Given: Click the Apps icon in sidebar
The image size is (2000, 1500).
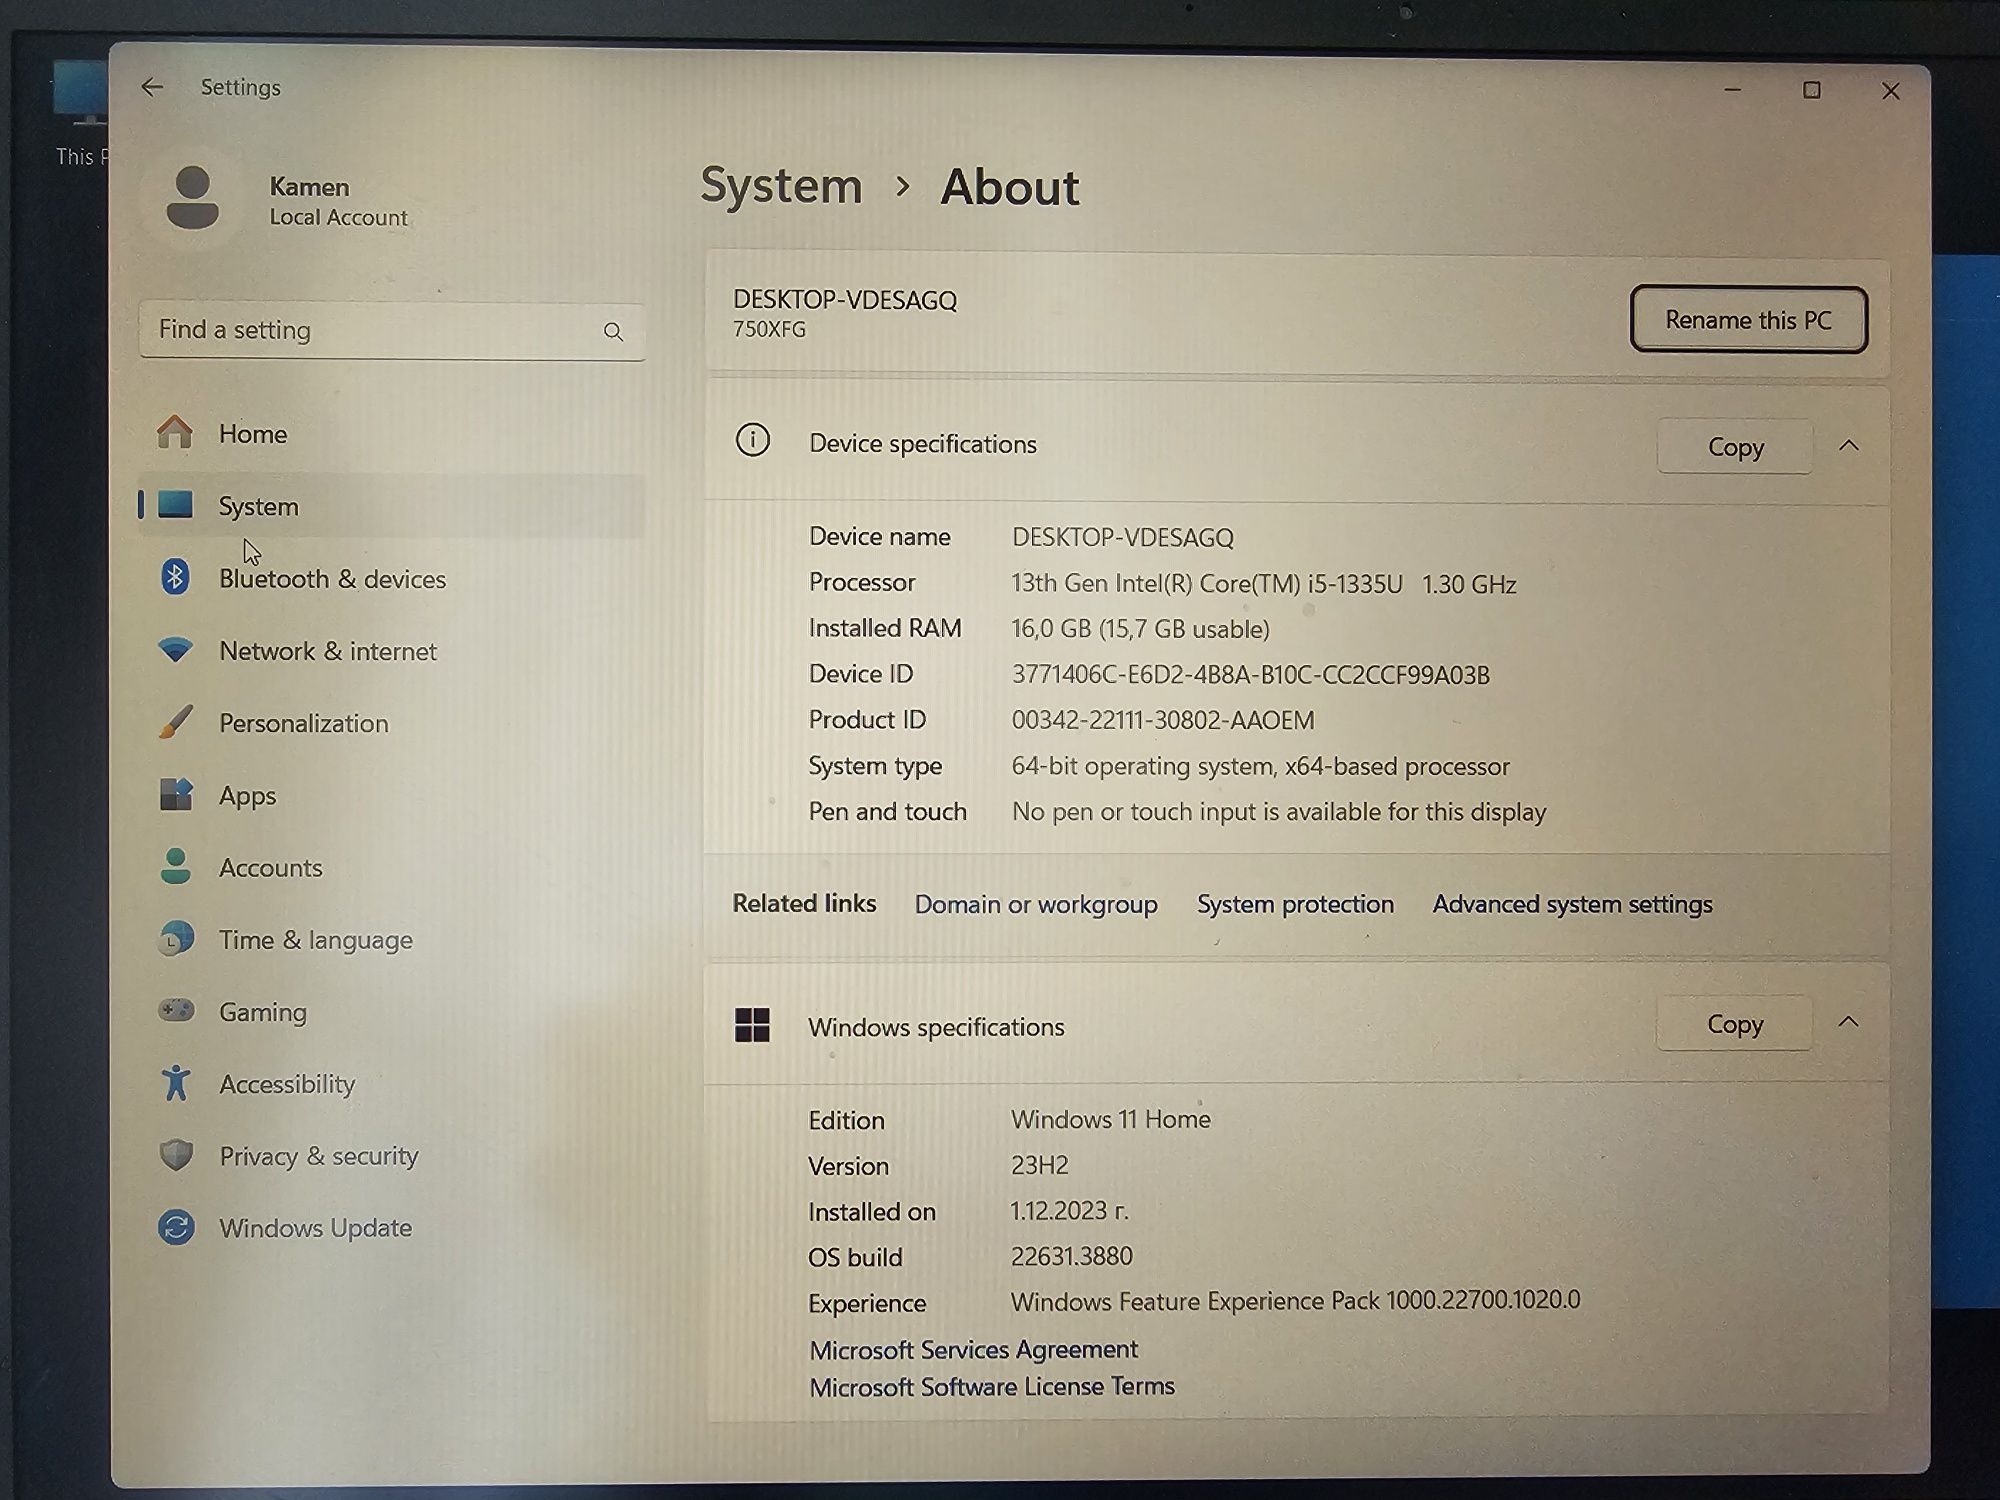Looking at the screenshot, I should click(x=176, y=795).
